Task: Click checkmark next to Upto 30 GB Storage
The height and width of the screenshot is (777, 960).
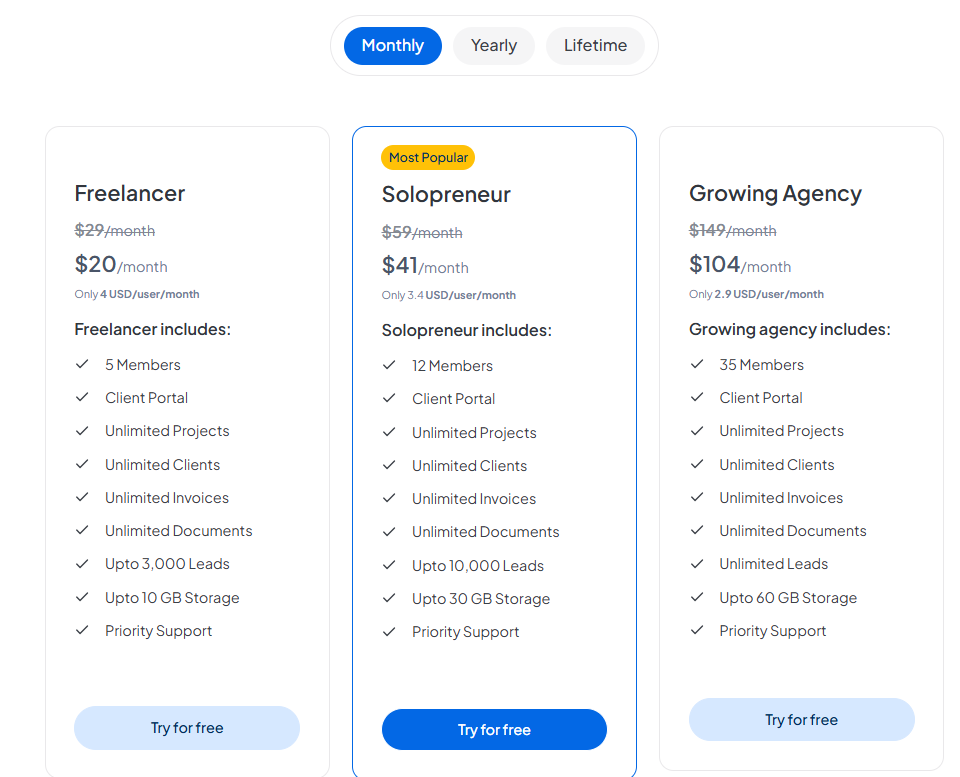Action: tap(390, 599)
